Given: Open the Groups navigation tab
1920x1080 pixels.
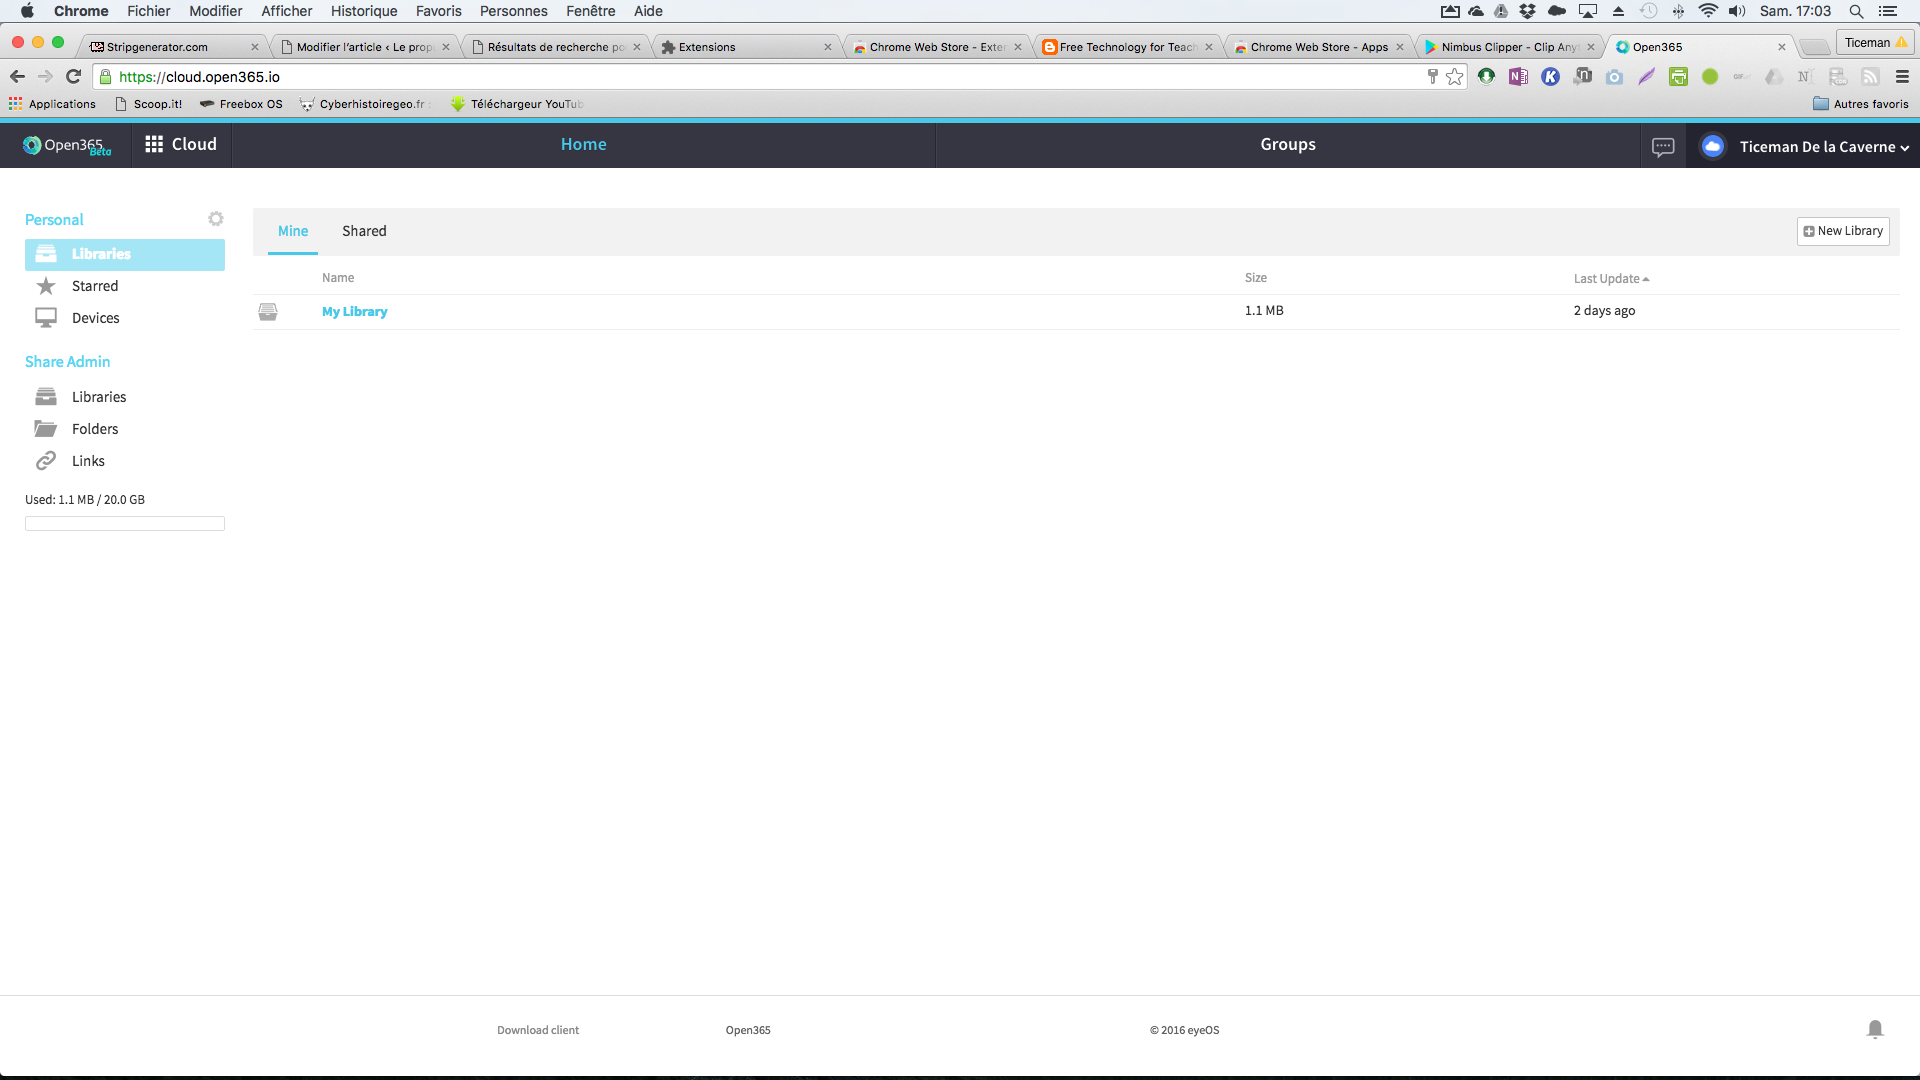Looking at the screenshot, I should 1287,144.
